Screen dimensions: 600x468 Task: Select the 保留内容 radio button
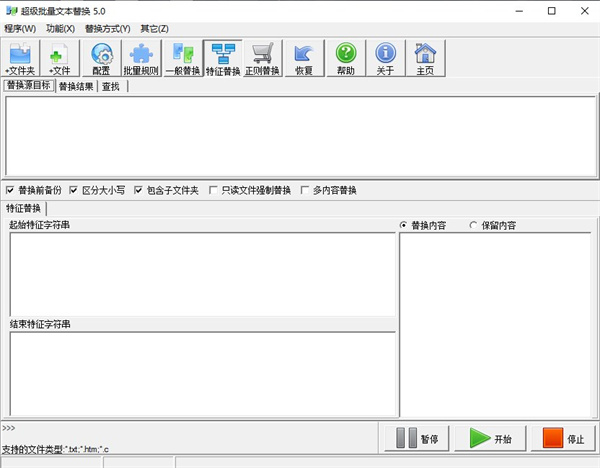[493, 225]
